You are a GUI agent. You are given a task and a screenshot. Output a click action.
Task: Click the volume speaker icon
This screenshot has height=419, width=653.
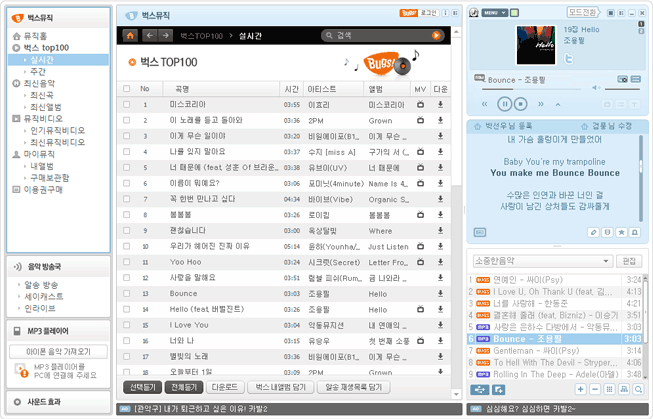click(596, 87)
